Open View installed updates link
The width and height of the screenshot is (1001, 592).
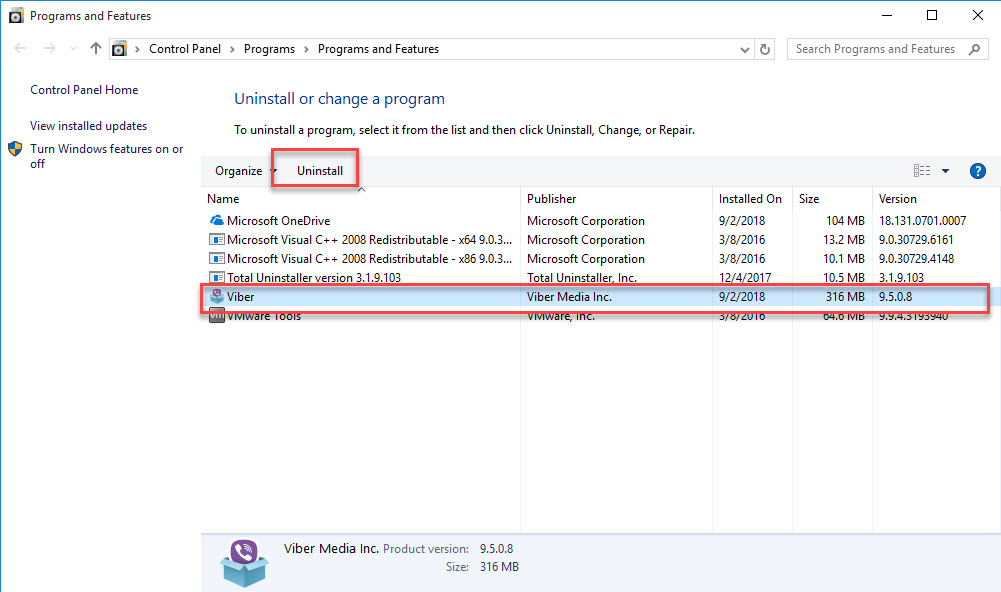[x=88, y=126]
